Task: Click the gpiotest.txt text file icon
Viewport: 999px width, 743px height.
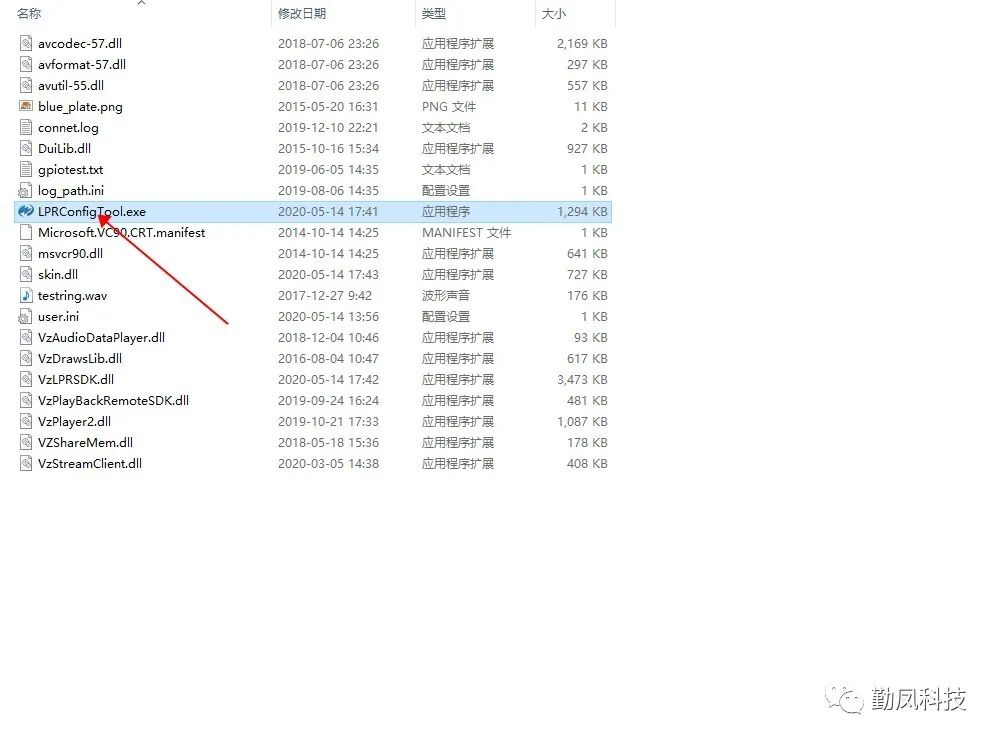Action: [x=25, y=170]
